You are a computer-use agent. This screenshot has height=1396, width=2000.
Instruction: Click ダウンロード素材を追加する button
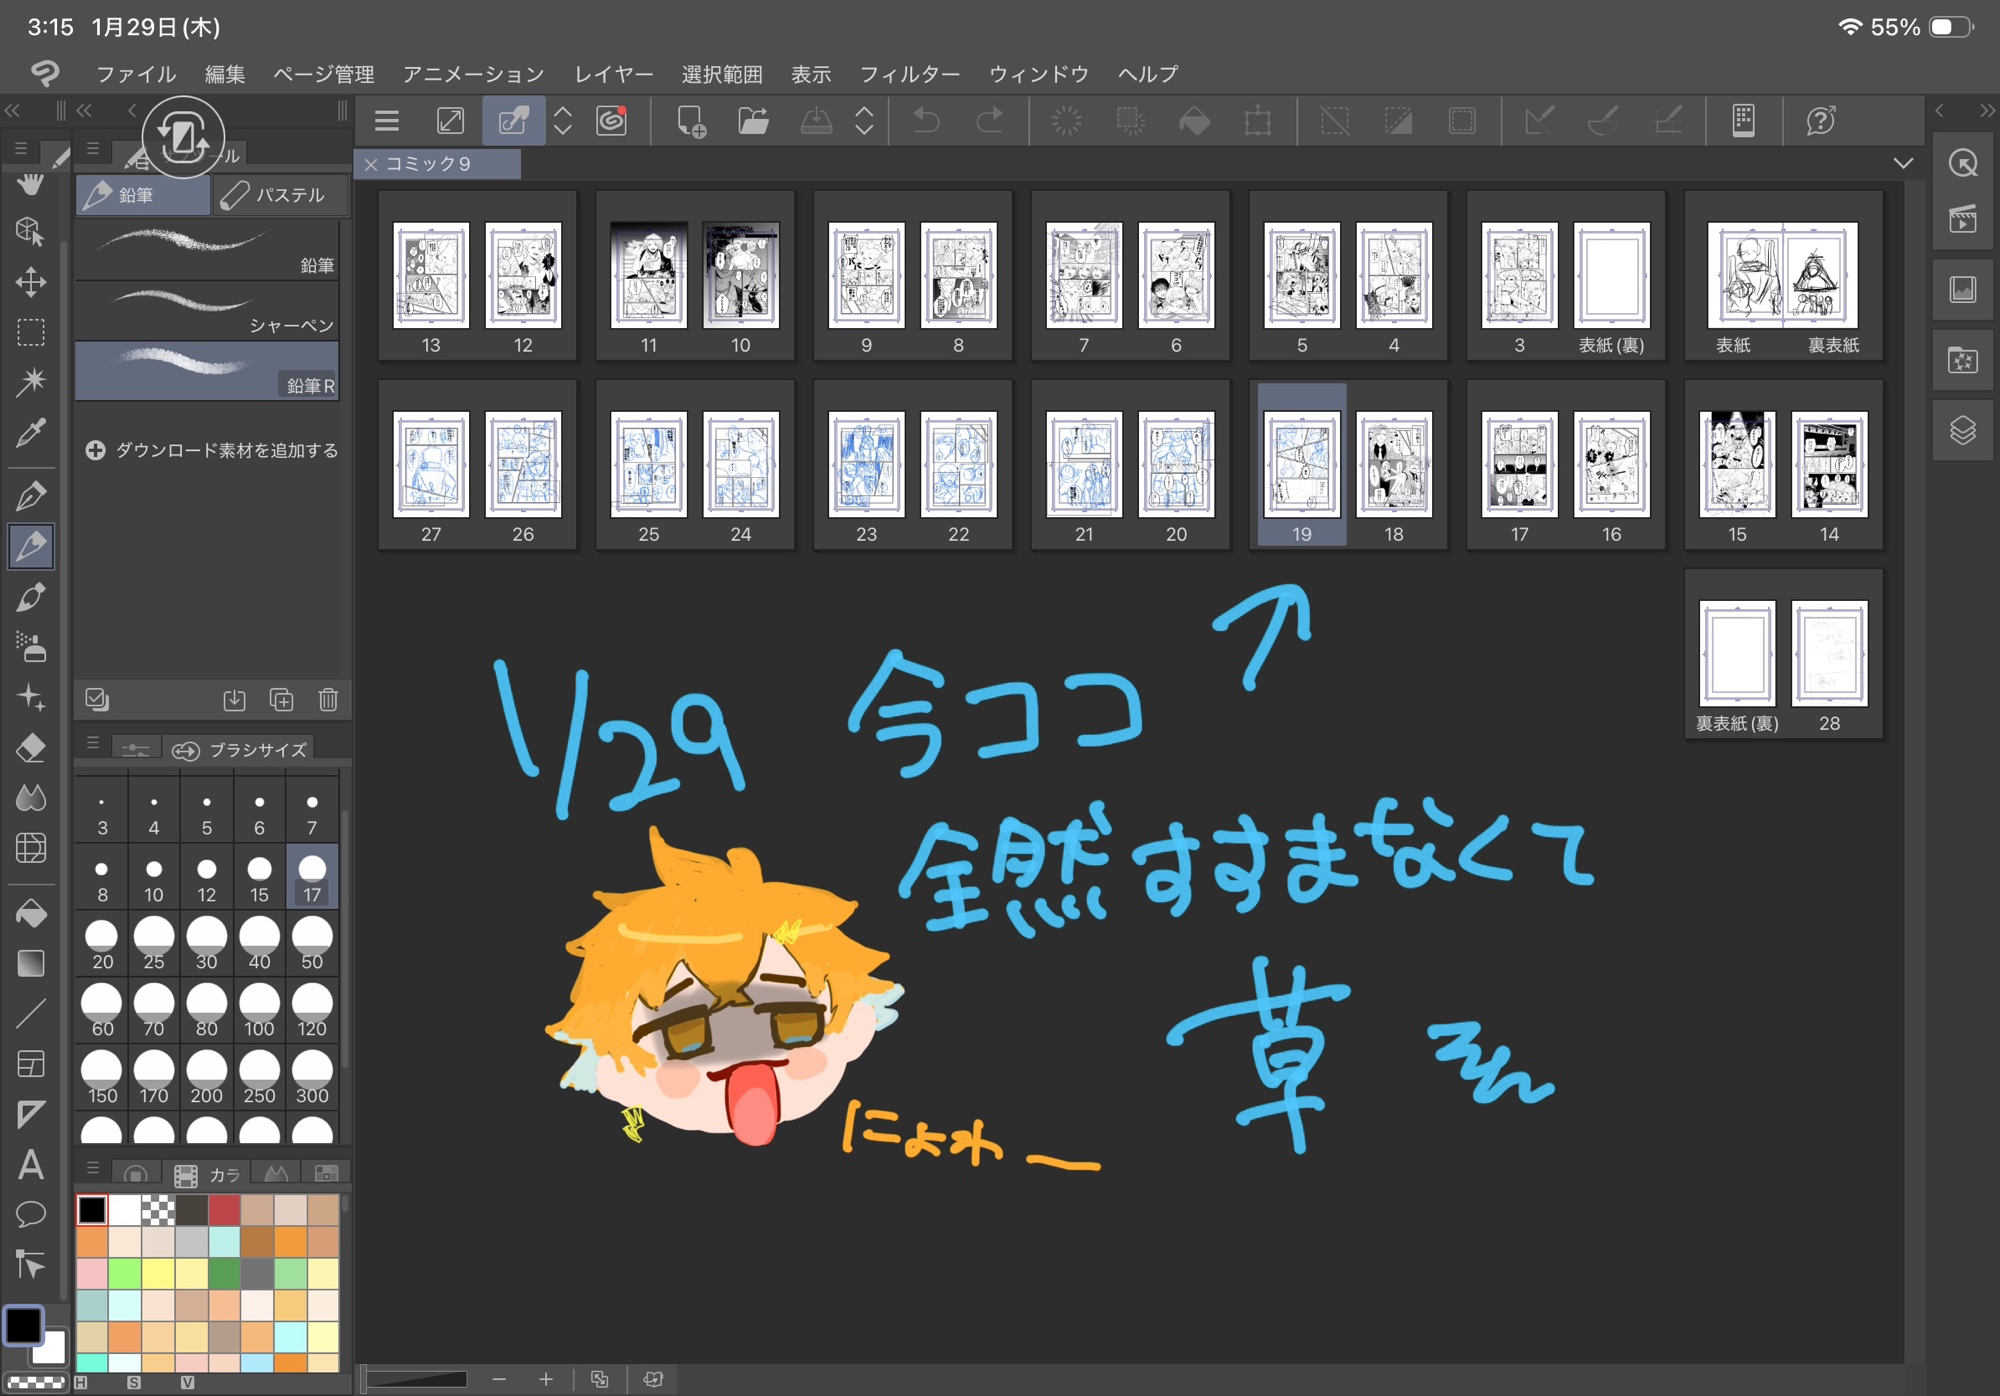pyautogui.click(x=212, y=451)
